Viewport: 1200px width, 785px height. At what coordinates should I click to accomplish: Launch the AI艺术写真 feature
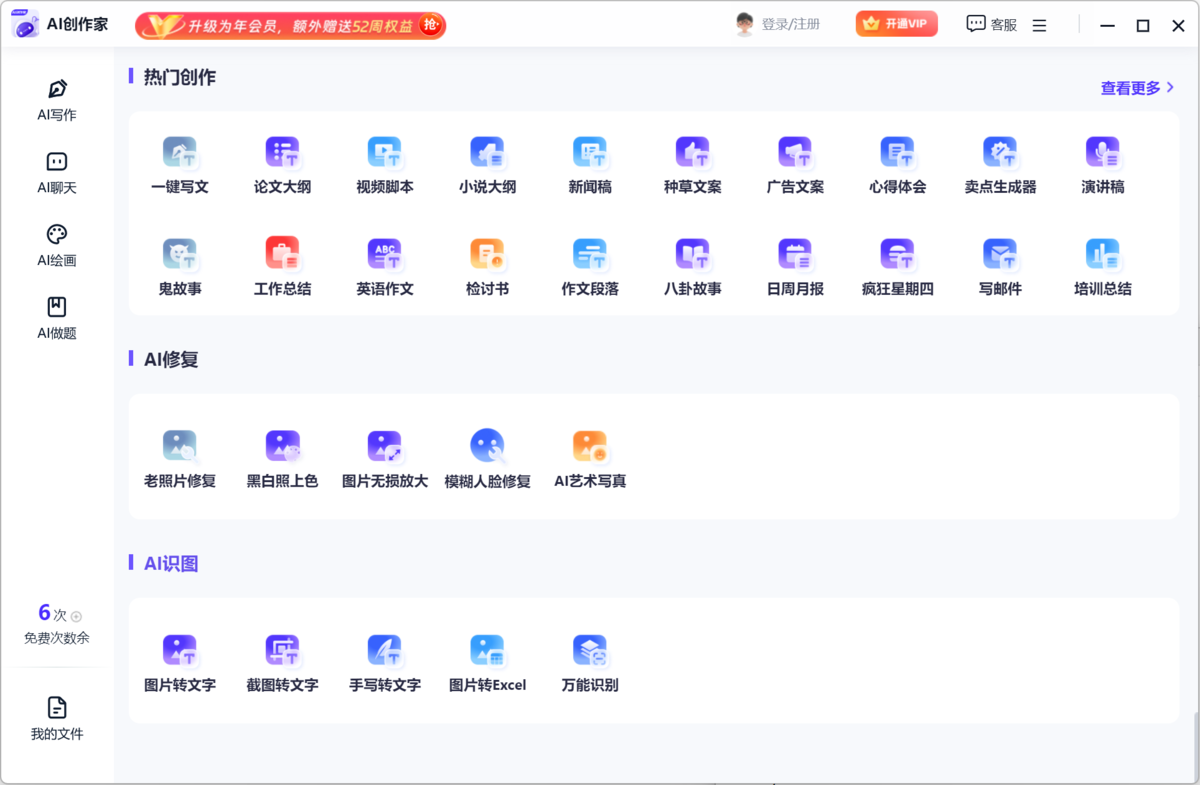590,456
